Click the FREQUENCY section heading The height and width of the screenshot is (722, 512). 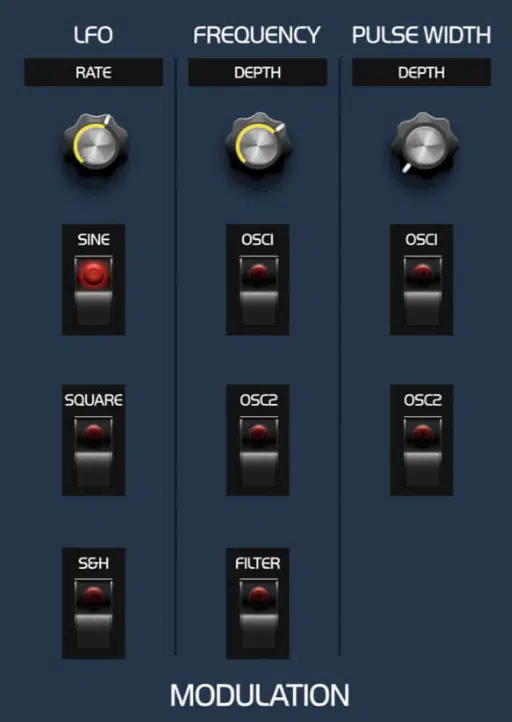(x=257, y=35)
